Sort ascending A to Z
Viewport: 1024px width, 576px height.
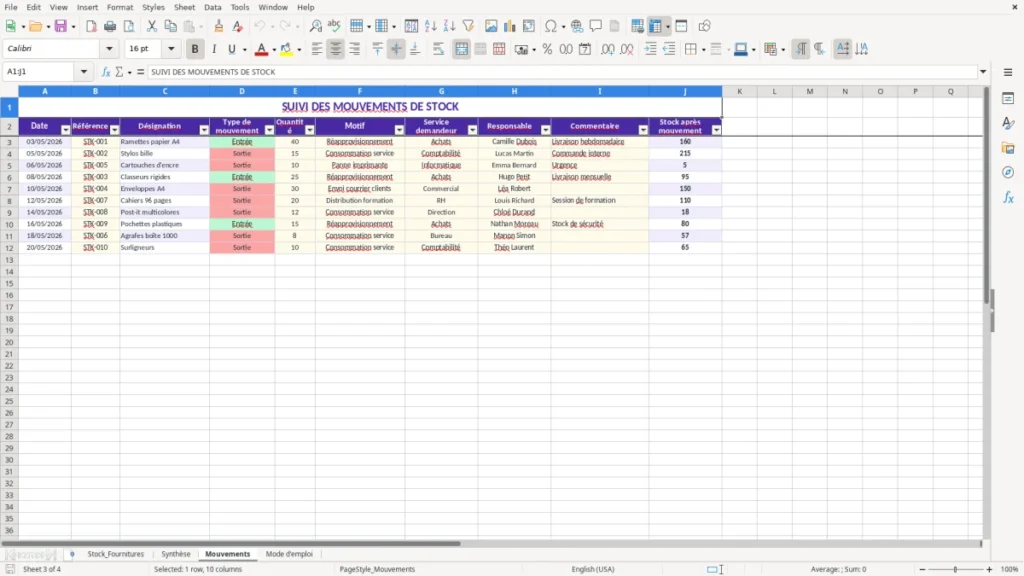pyautogui.click(x=430, y=26)
